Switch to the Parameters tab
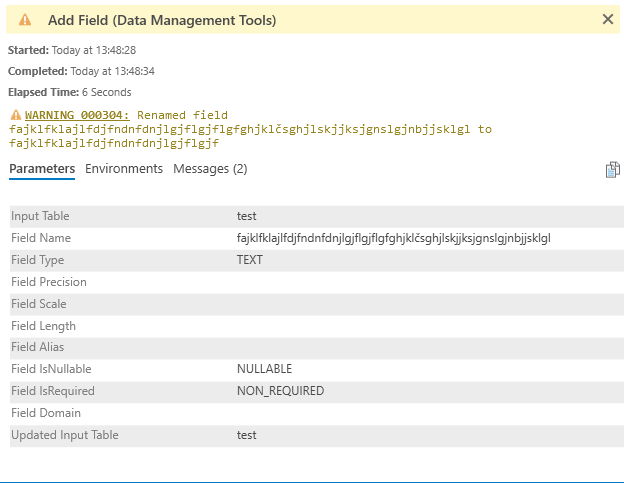Screen dimensions: 624x483 pos(42,169)
